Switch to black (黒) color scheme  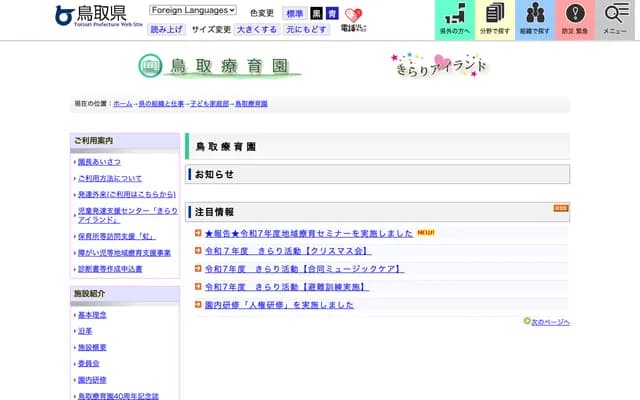316,14
